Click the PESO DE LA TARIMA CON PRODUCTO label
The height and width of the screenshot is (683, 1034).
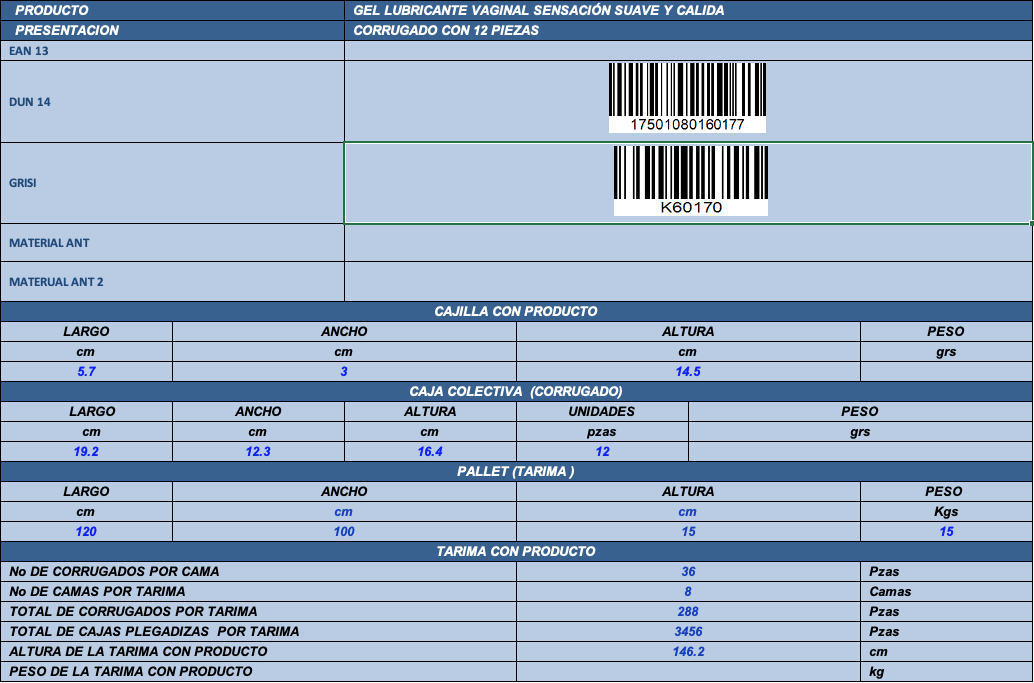258,671
